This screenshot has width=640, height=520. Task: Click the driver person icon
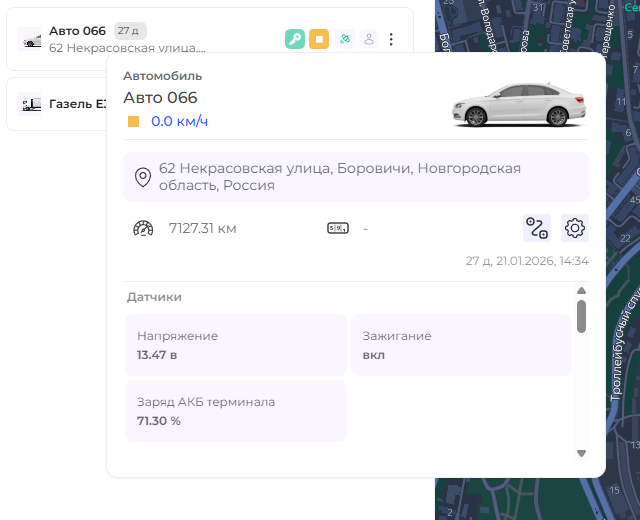click(368, 39)
